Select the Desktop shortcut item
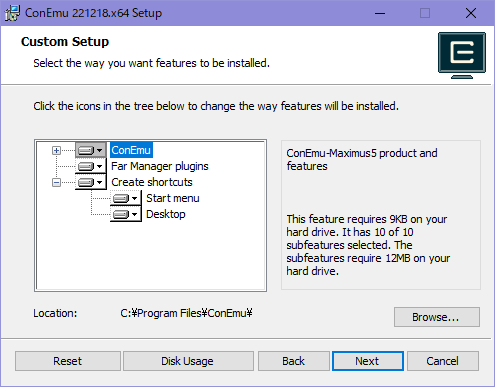The image size is (495, 387). click(x=166, y=214)
